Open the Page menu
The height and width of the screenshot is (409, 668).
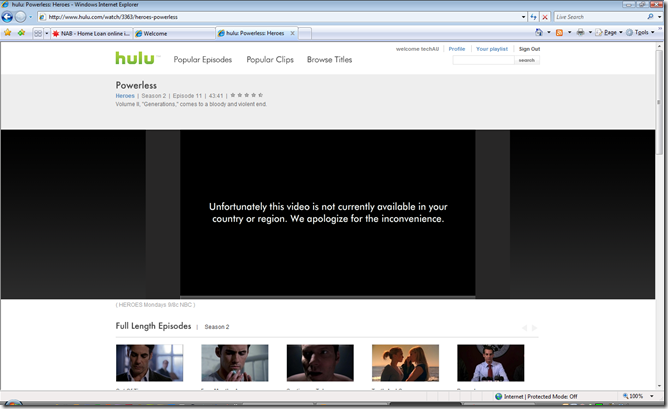[x=609, y=32]
